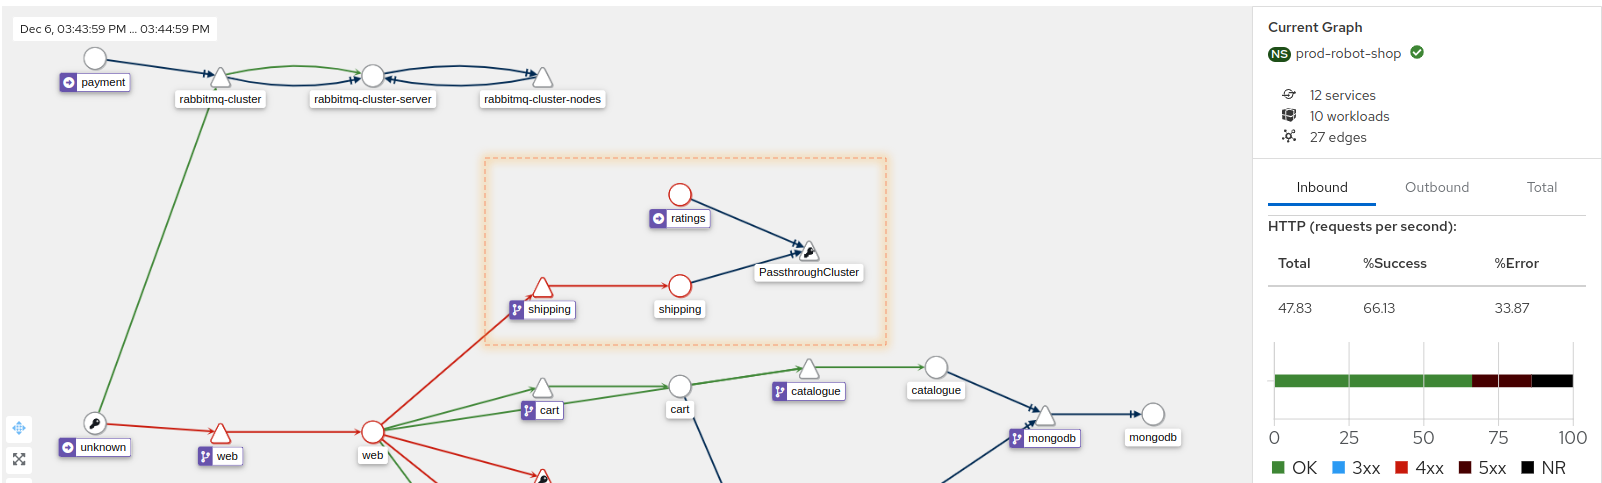Image resolution: width=1602 pixels, height=483 pixels.
Task: Click the unknown source key node
Action: pyautogui.click(x=94, y=423)
